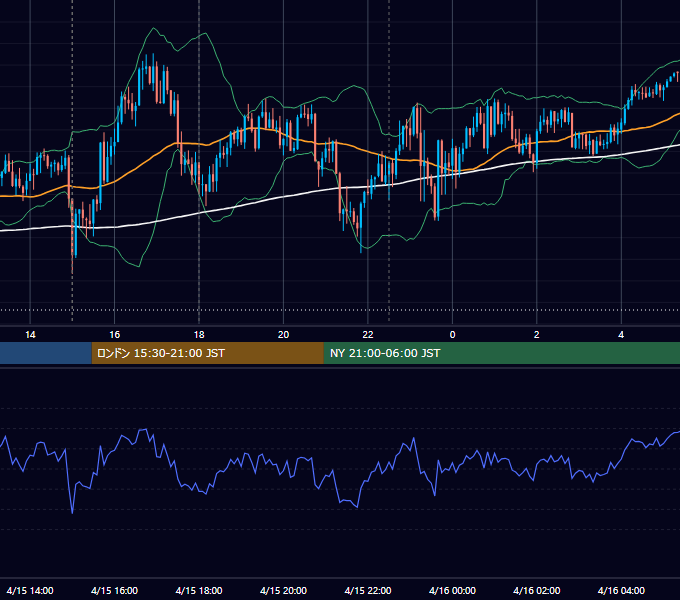Image resolution: width=680 pixels, height=600 pixels.
Task: Click the ロンドン 15:30-21:00 JST session bar
Action: [x=207, y=353]
